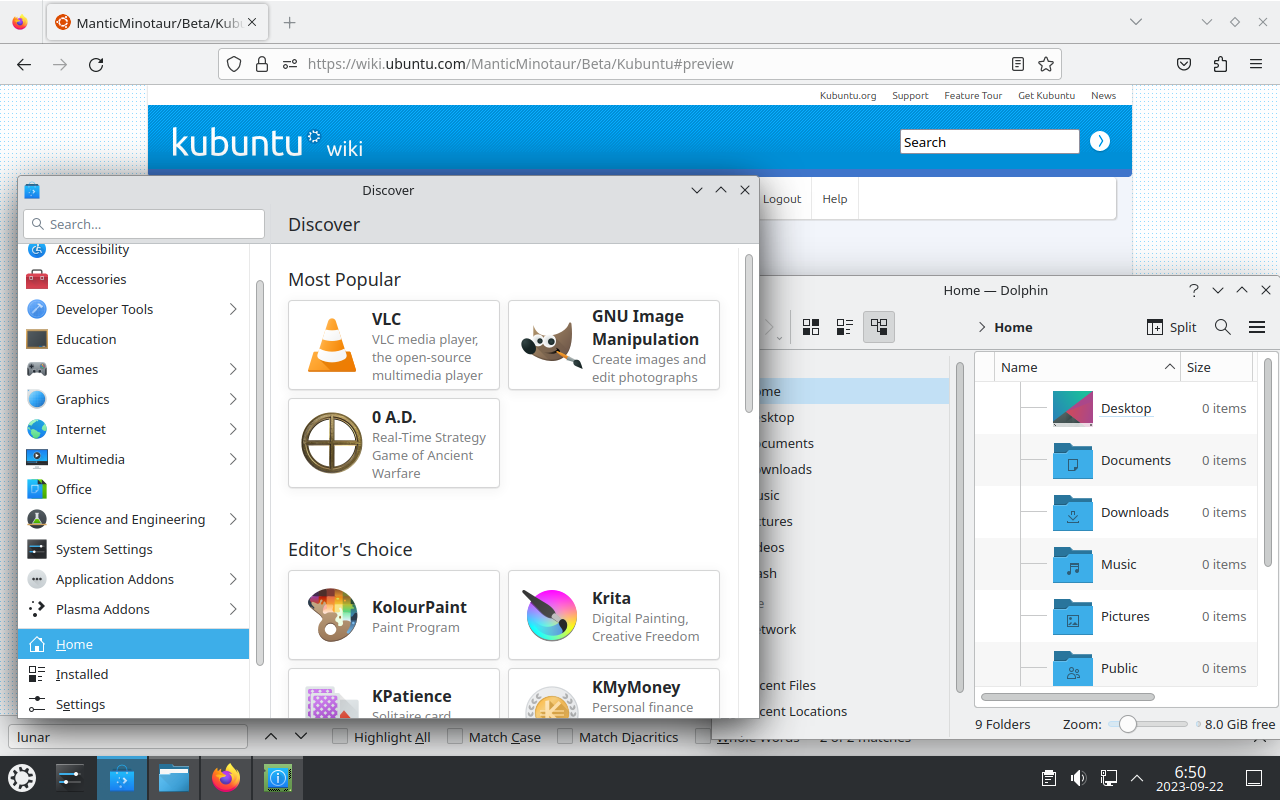Open search in Dolphin toolbar
The height and width of the screenshot is (800, 1280).
[x=1222, y=327]
